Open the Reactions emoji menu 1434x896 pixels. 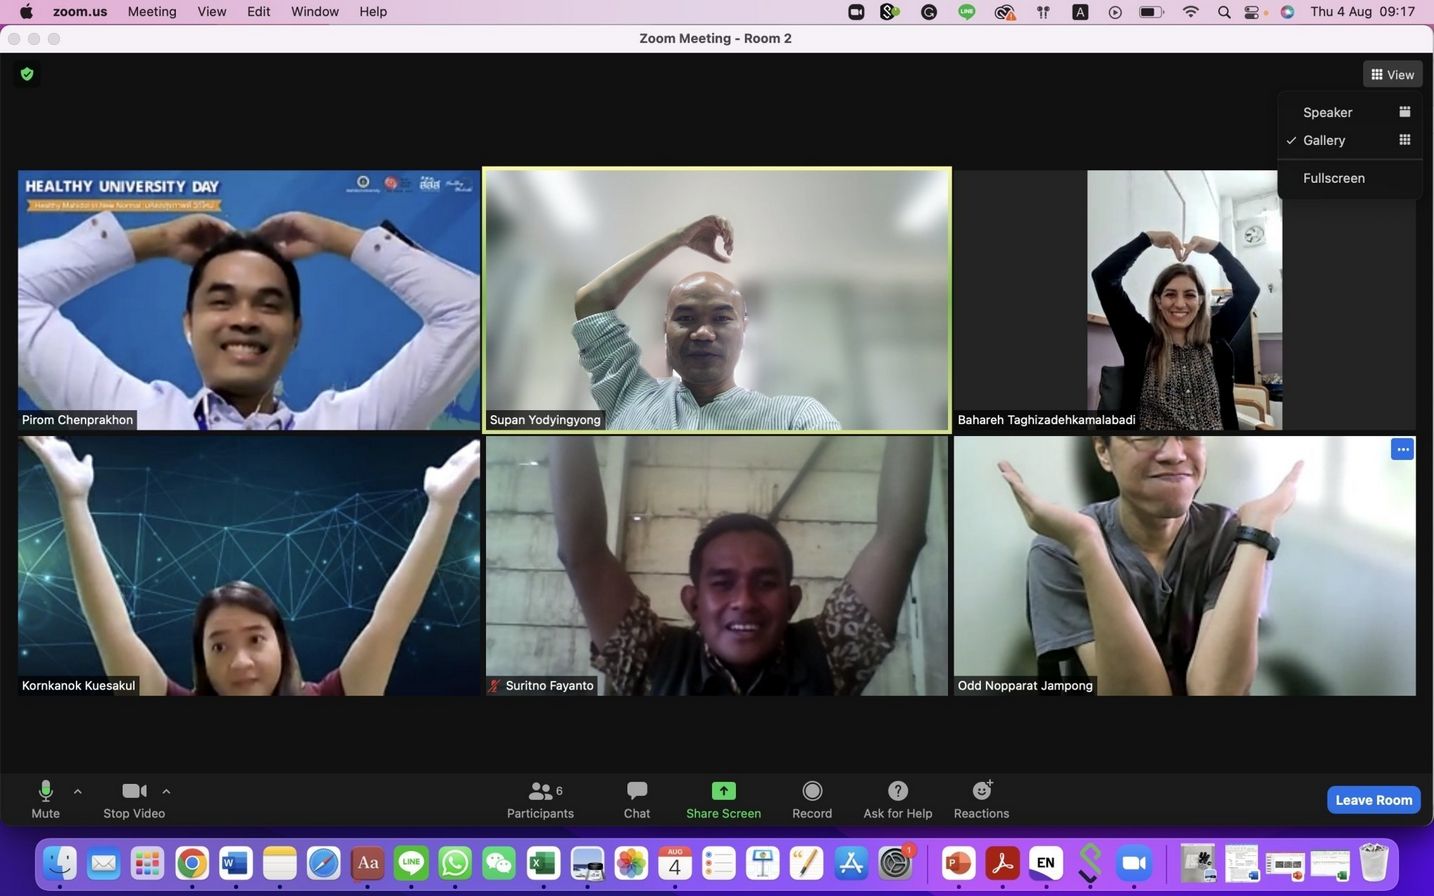[x=981, y=791]
